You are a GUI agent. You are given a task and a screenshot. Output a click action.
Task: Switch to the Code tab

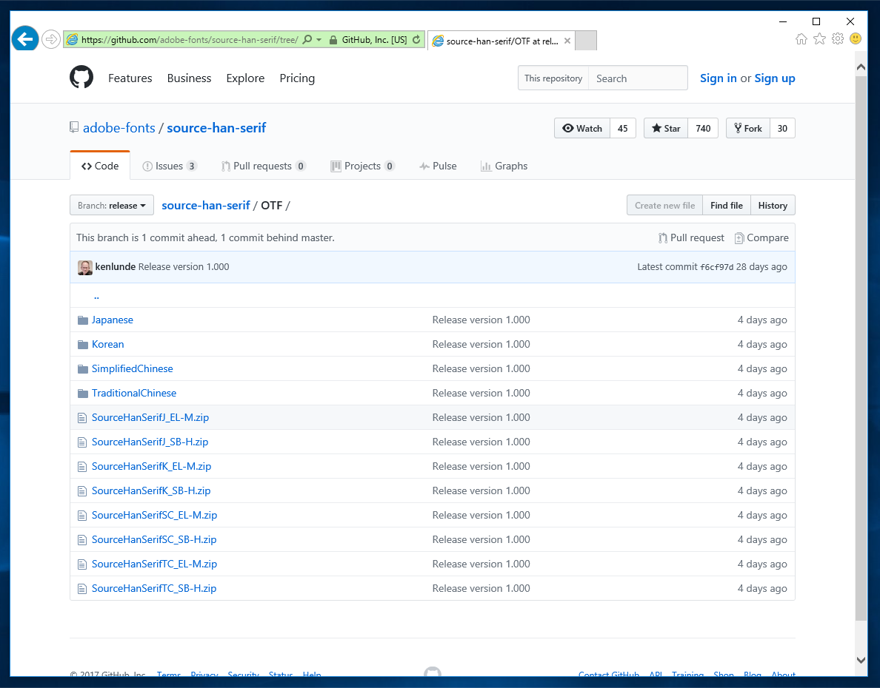(x=100, y=166)
